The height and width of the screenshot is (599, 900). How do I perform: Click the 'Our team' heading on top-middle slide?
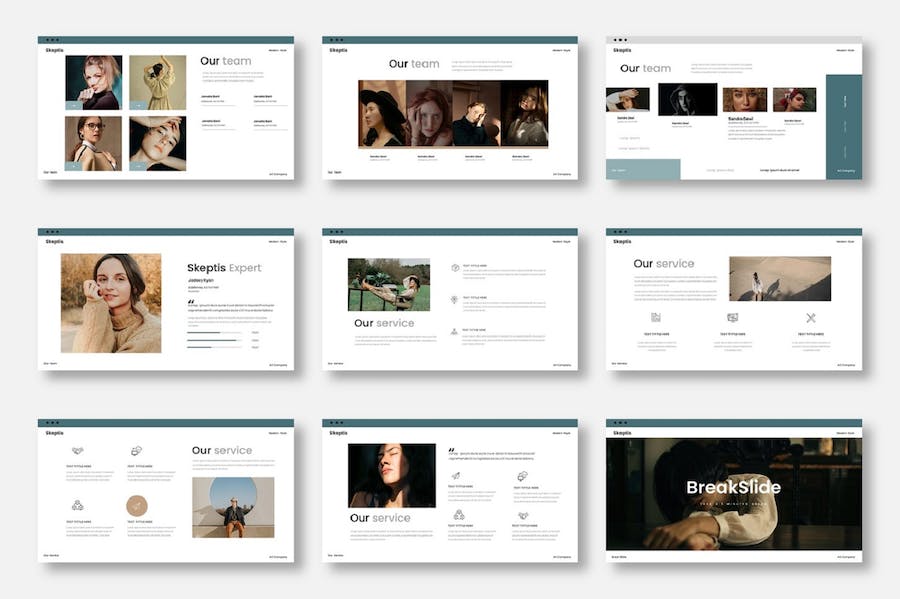pyautogui.click(x=414, y=64)
